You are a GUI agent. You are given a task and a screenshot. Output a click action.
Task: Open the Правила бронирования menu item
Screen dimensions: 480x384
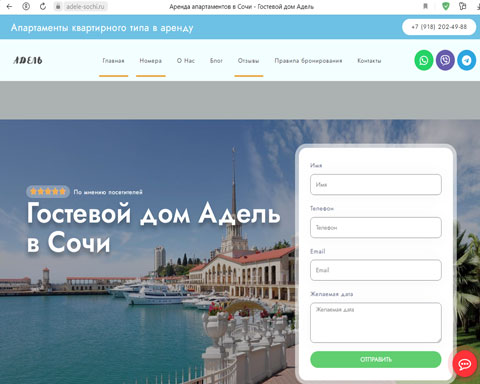coord(308,61)
